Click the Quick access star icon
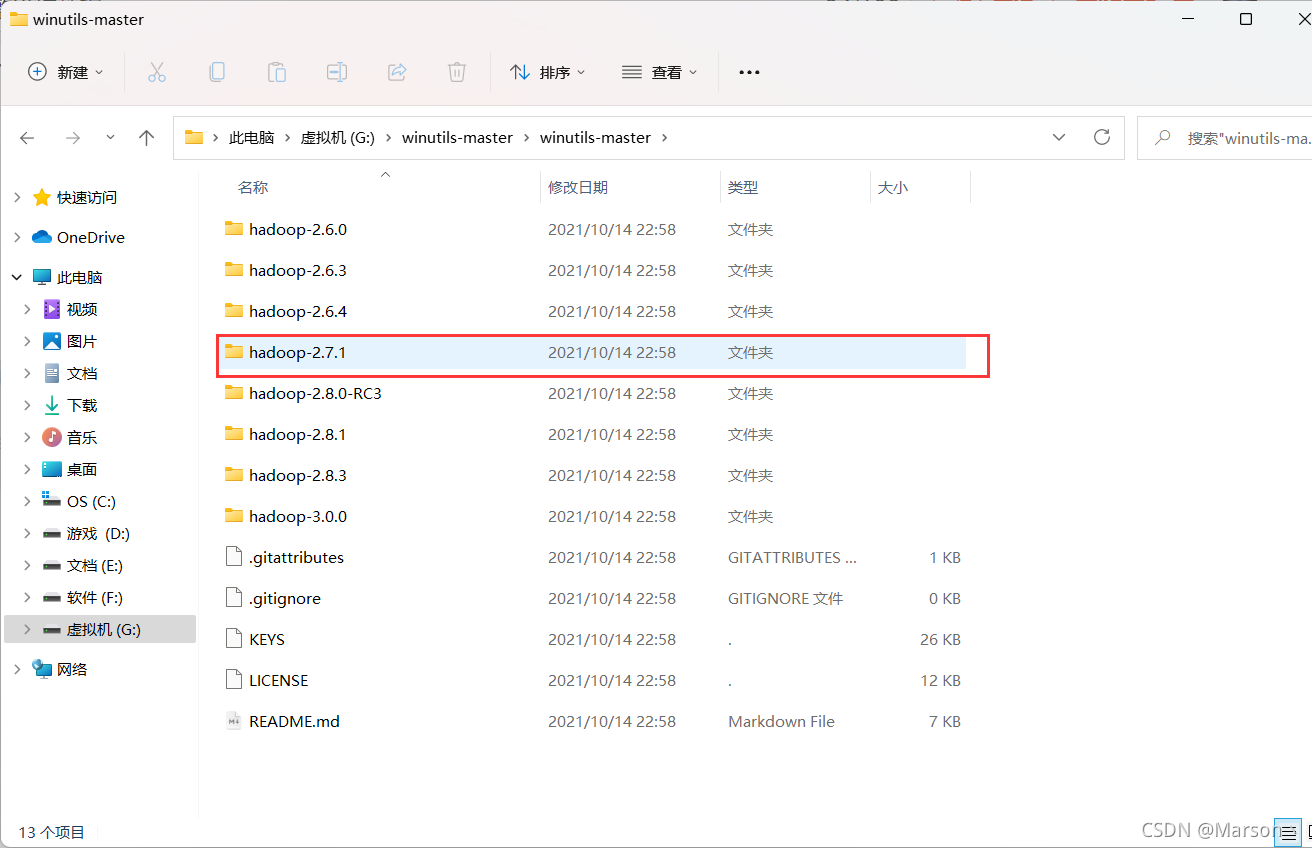This screenshot has width=1312, height=848. [42, 197]
